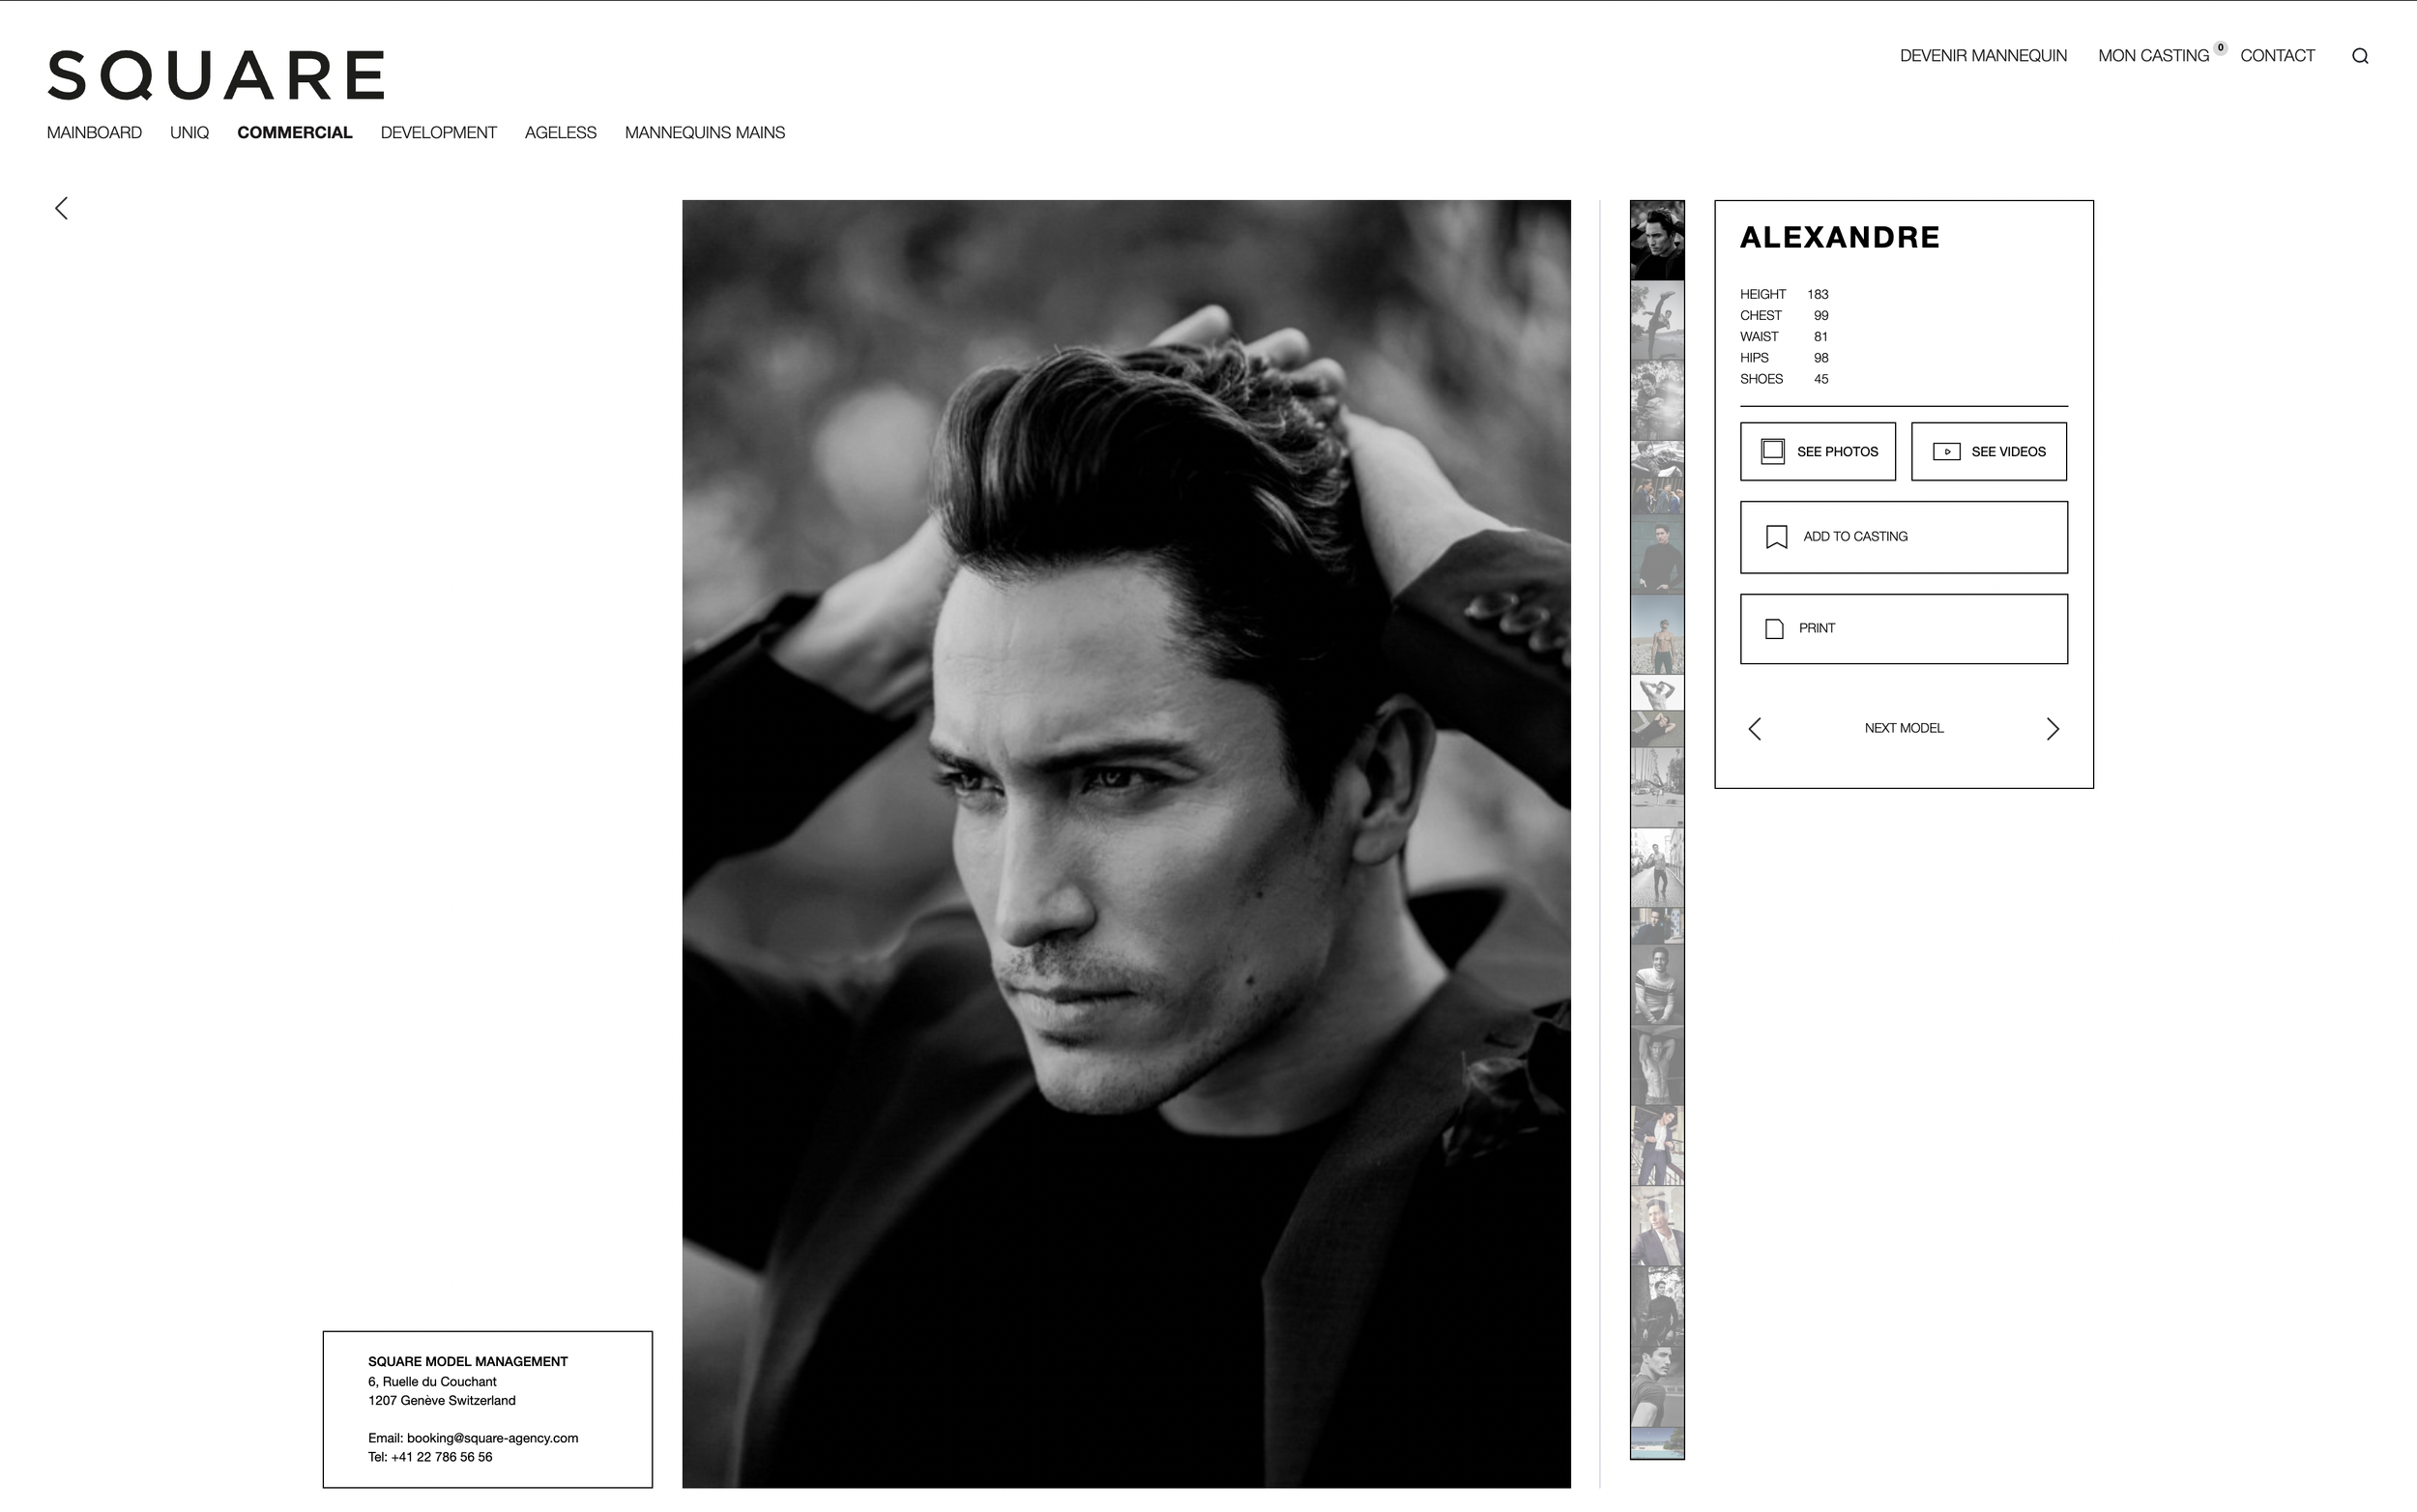The height and width of the screenshot is (1512, 2417).
Task: Click the document icon next to PRINT
Action: [1774, 628]
